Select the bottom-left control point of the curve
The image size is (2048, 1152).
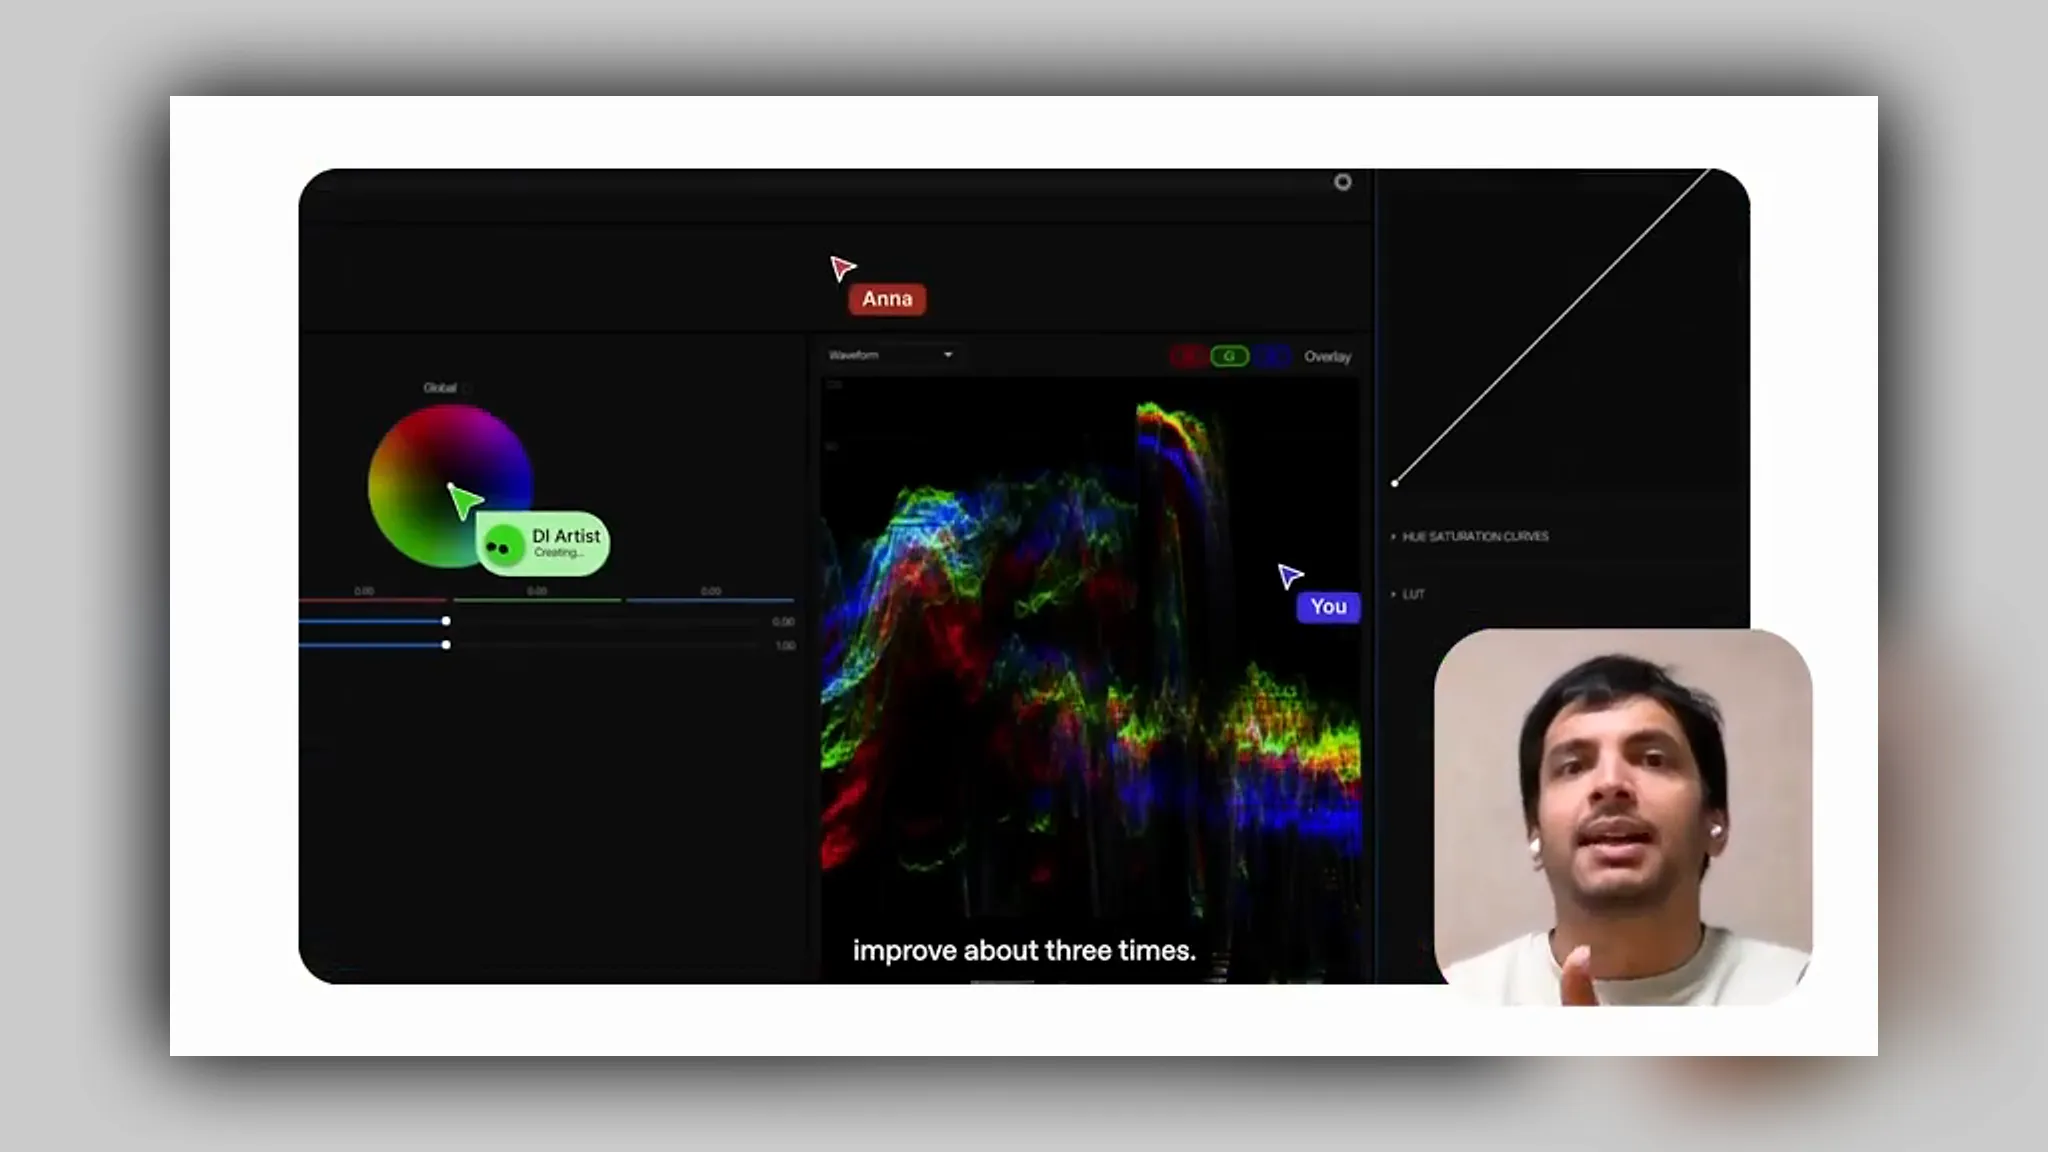[x=1395, y=484]
